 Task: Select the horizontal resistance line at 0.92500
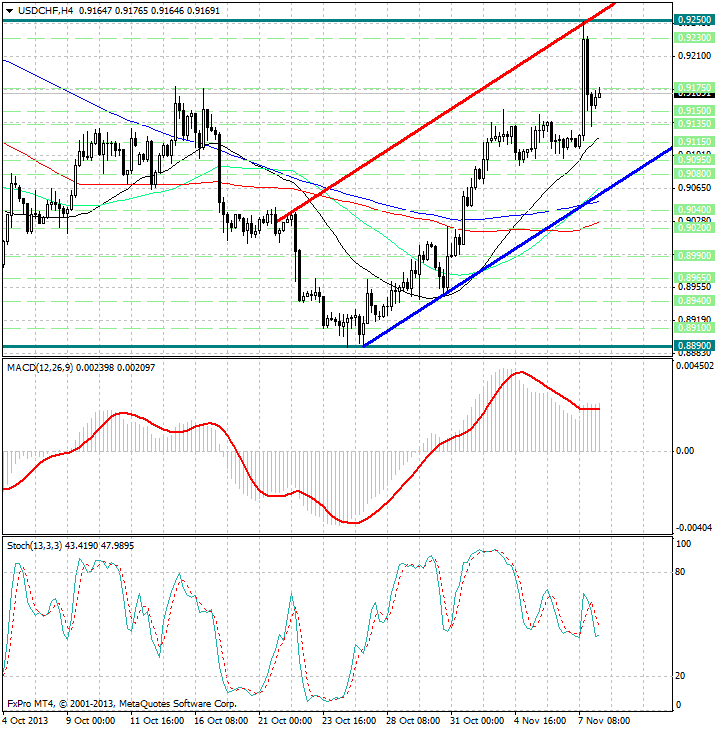[338, 20]
